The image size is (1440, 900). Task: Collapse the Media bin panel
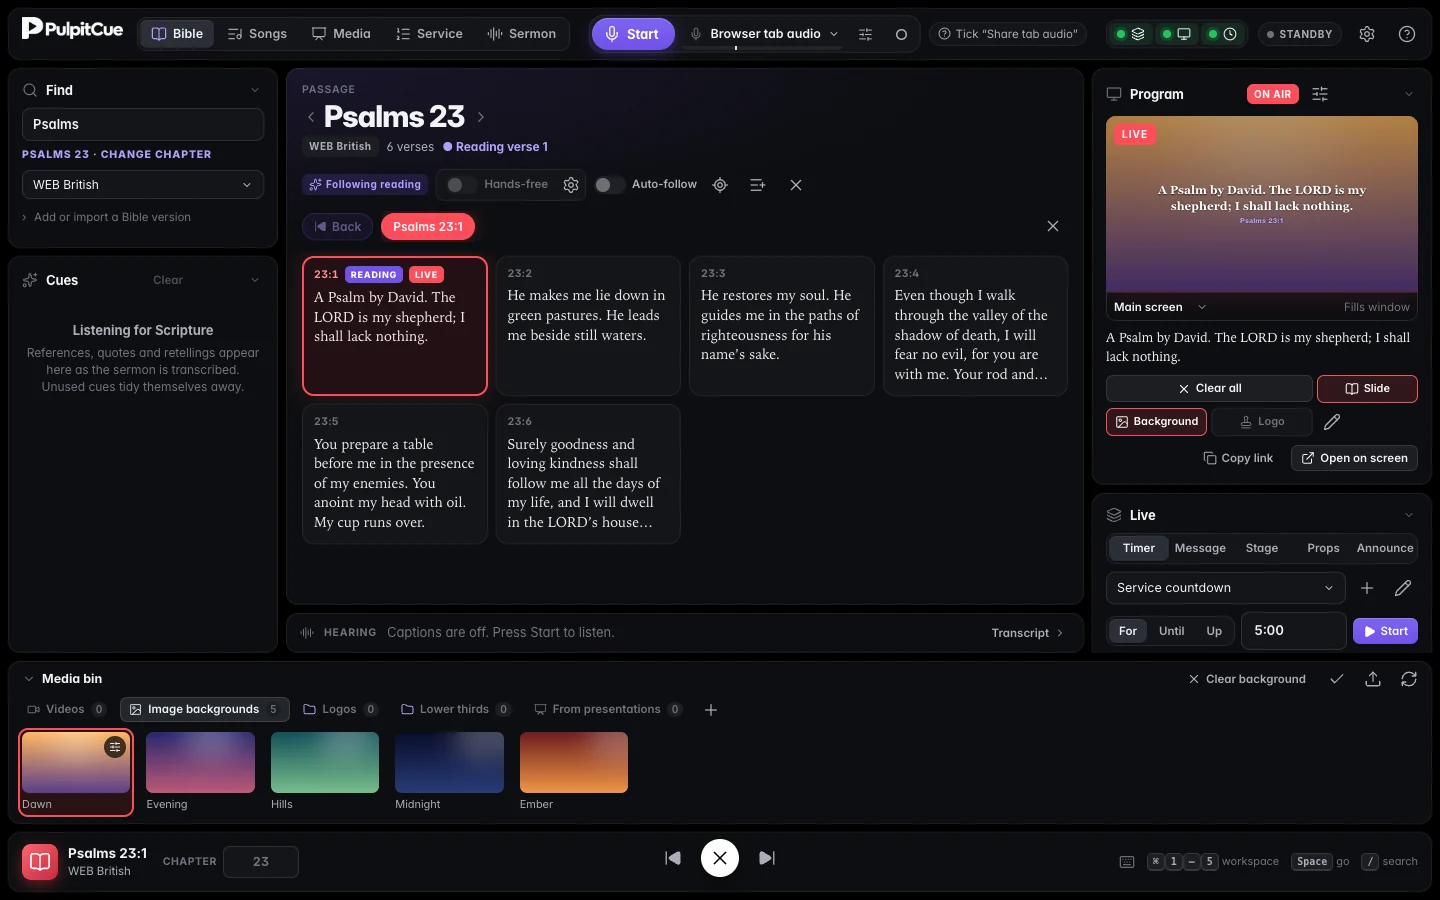click(x=29, y=679)
